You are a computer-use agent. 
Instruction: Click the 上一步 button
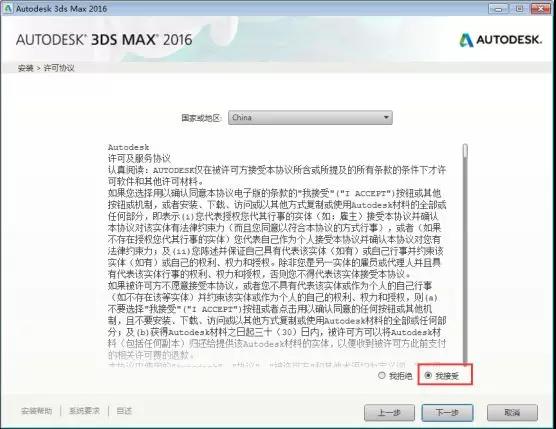point(389,413)
